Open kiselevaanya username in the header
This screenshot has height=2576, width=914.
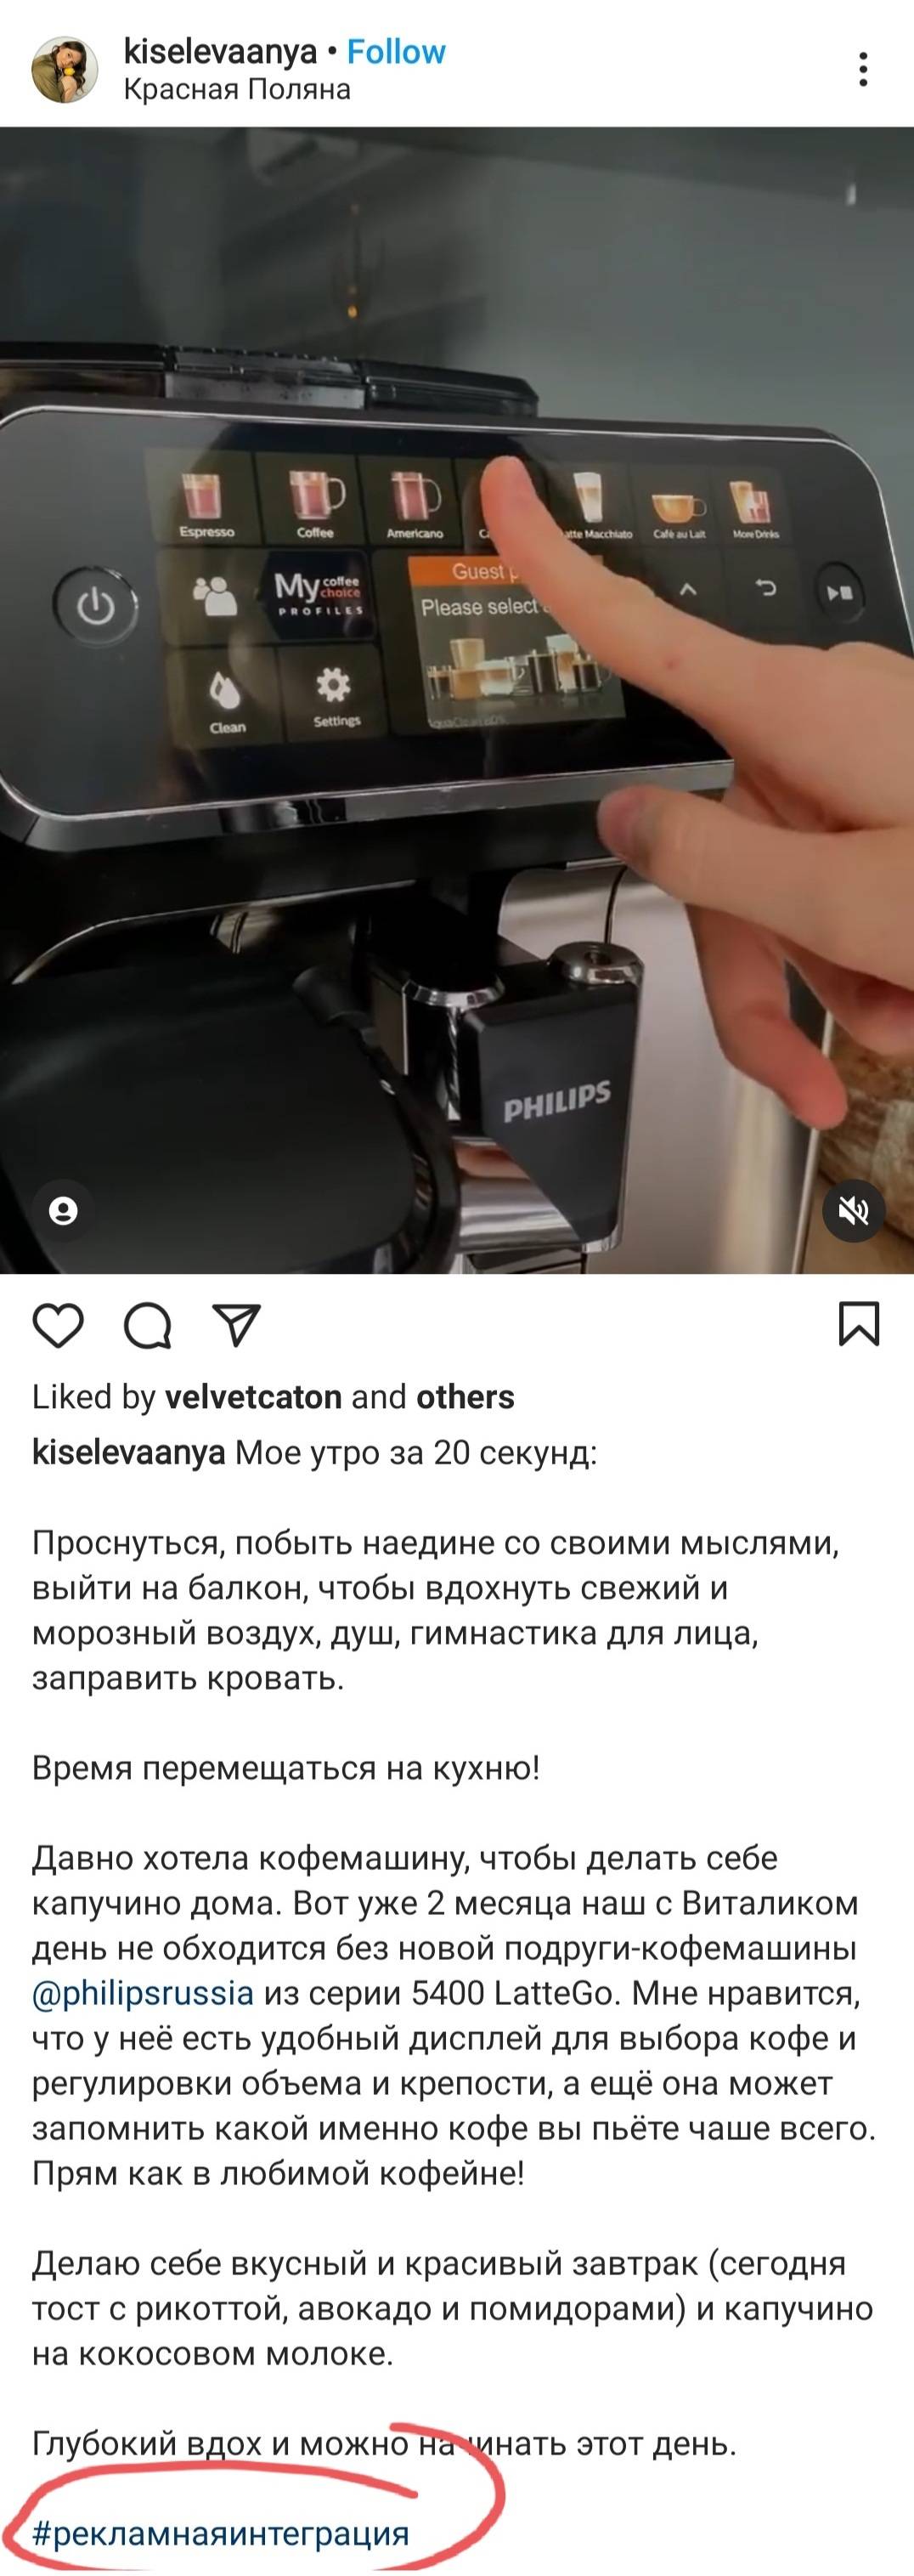click(x=220, y=52)
